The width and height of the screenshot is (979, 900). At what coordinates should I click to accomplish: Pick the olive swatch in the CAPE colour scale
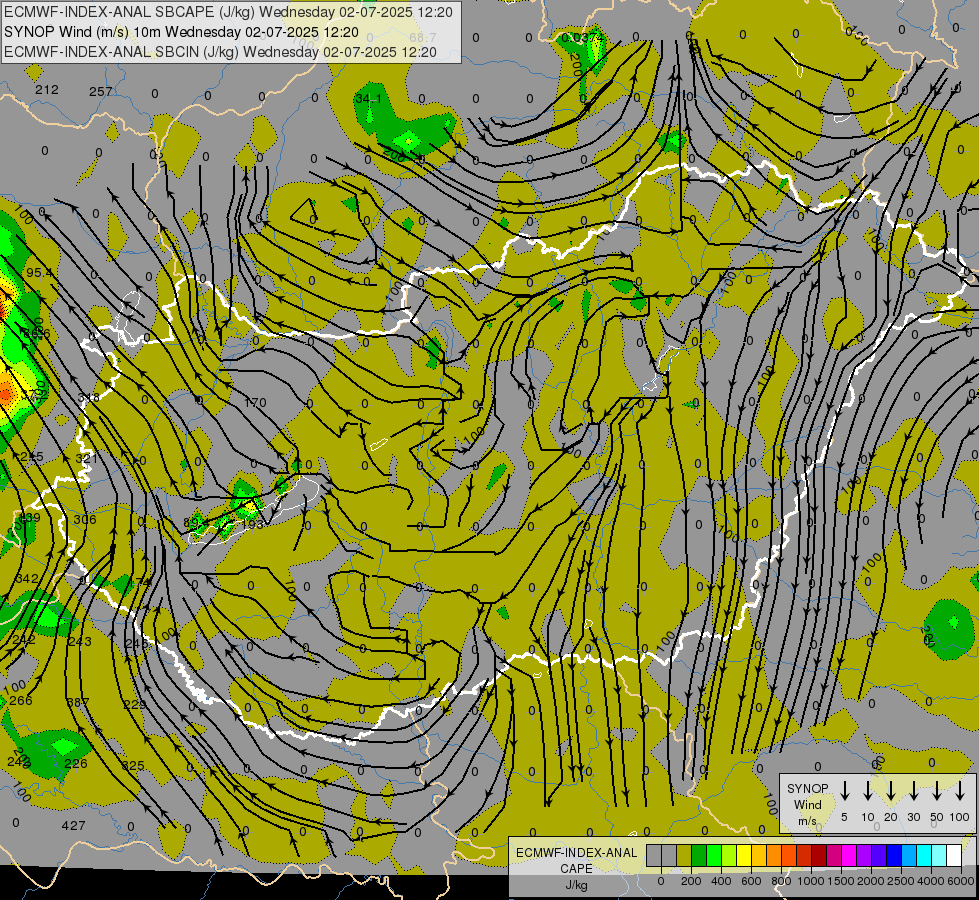tap(684, 856)
